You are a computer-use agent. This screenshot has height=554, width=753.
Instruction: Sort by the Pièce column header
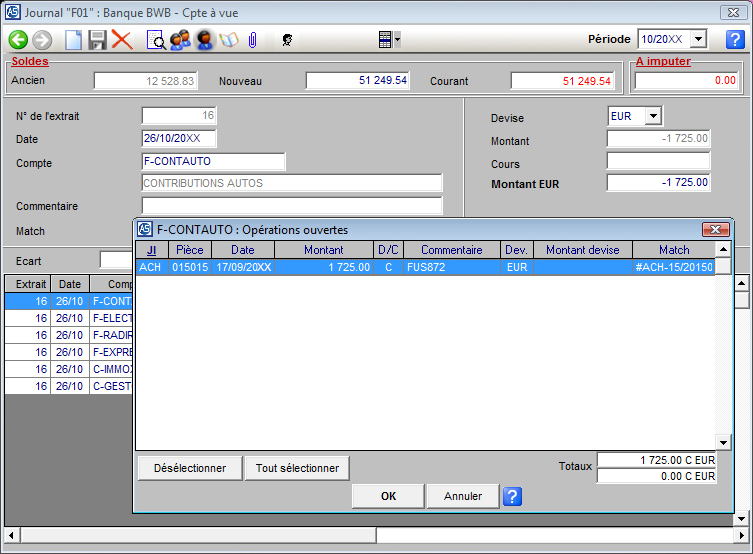(x=189, y=250)
